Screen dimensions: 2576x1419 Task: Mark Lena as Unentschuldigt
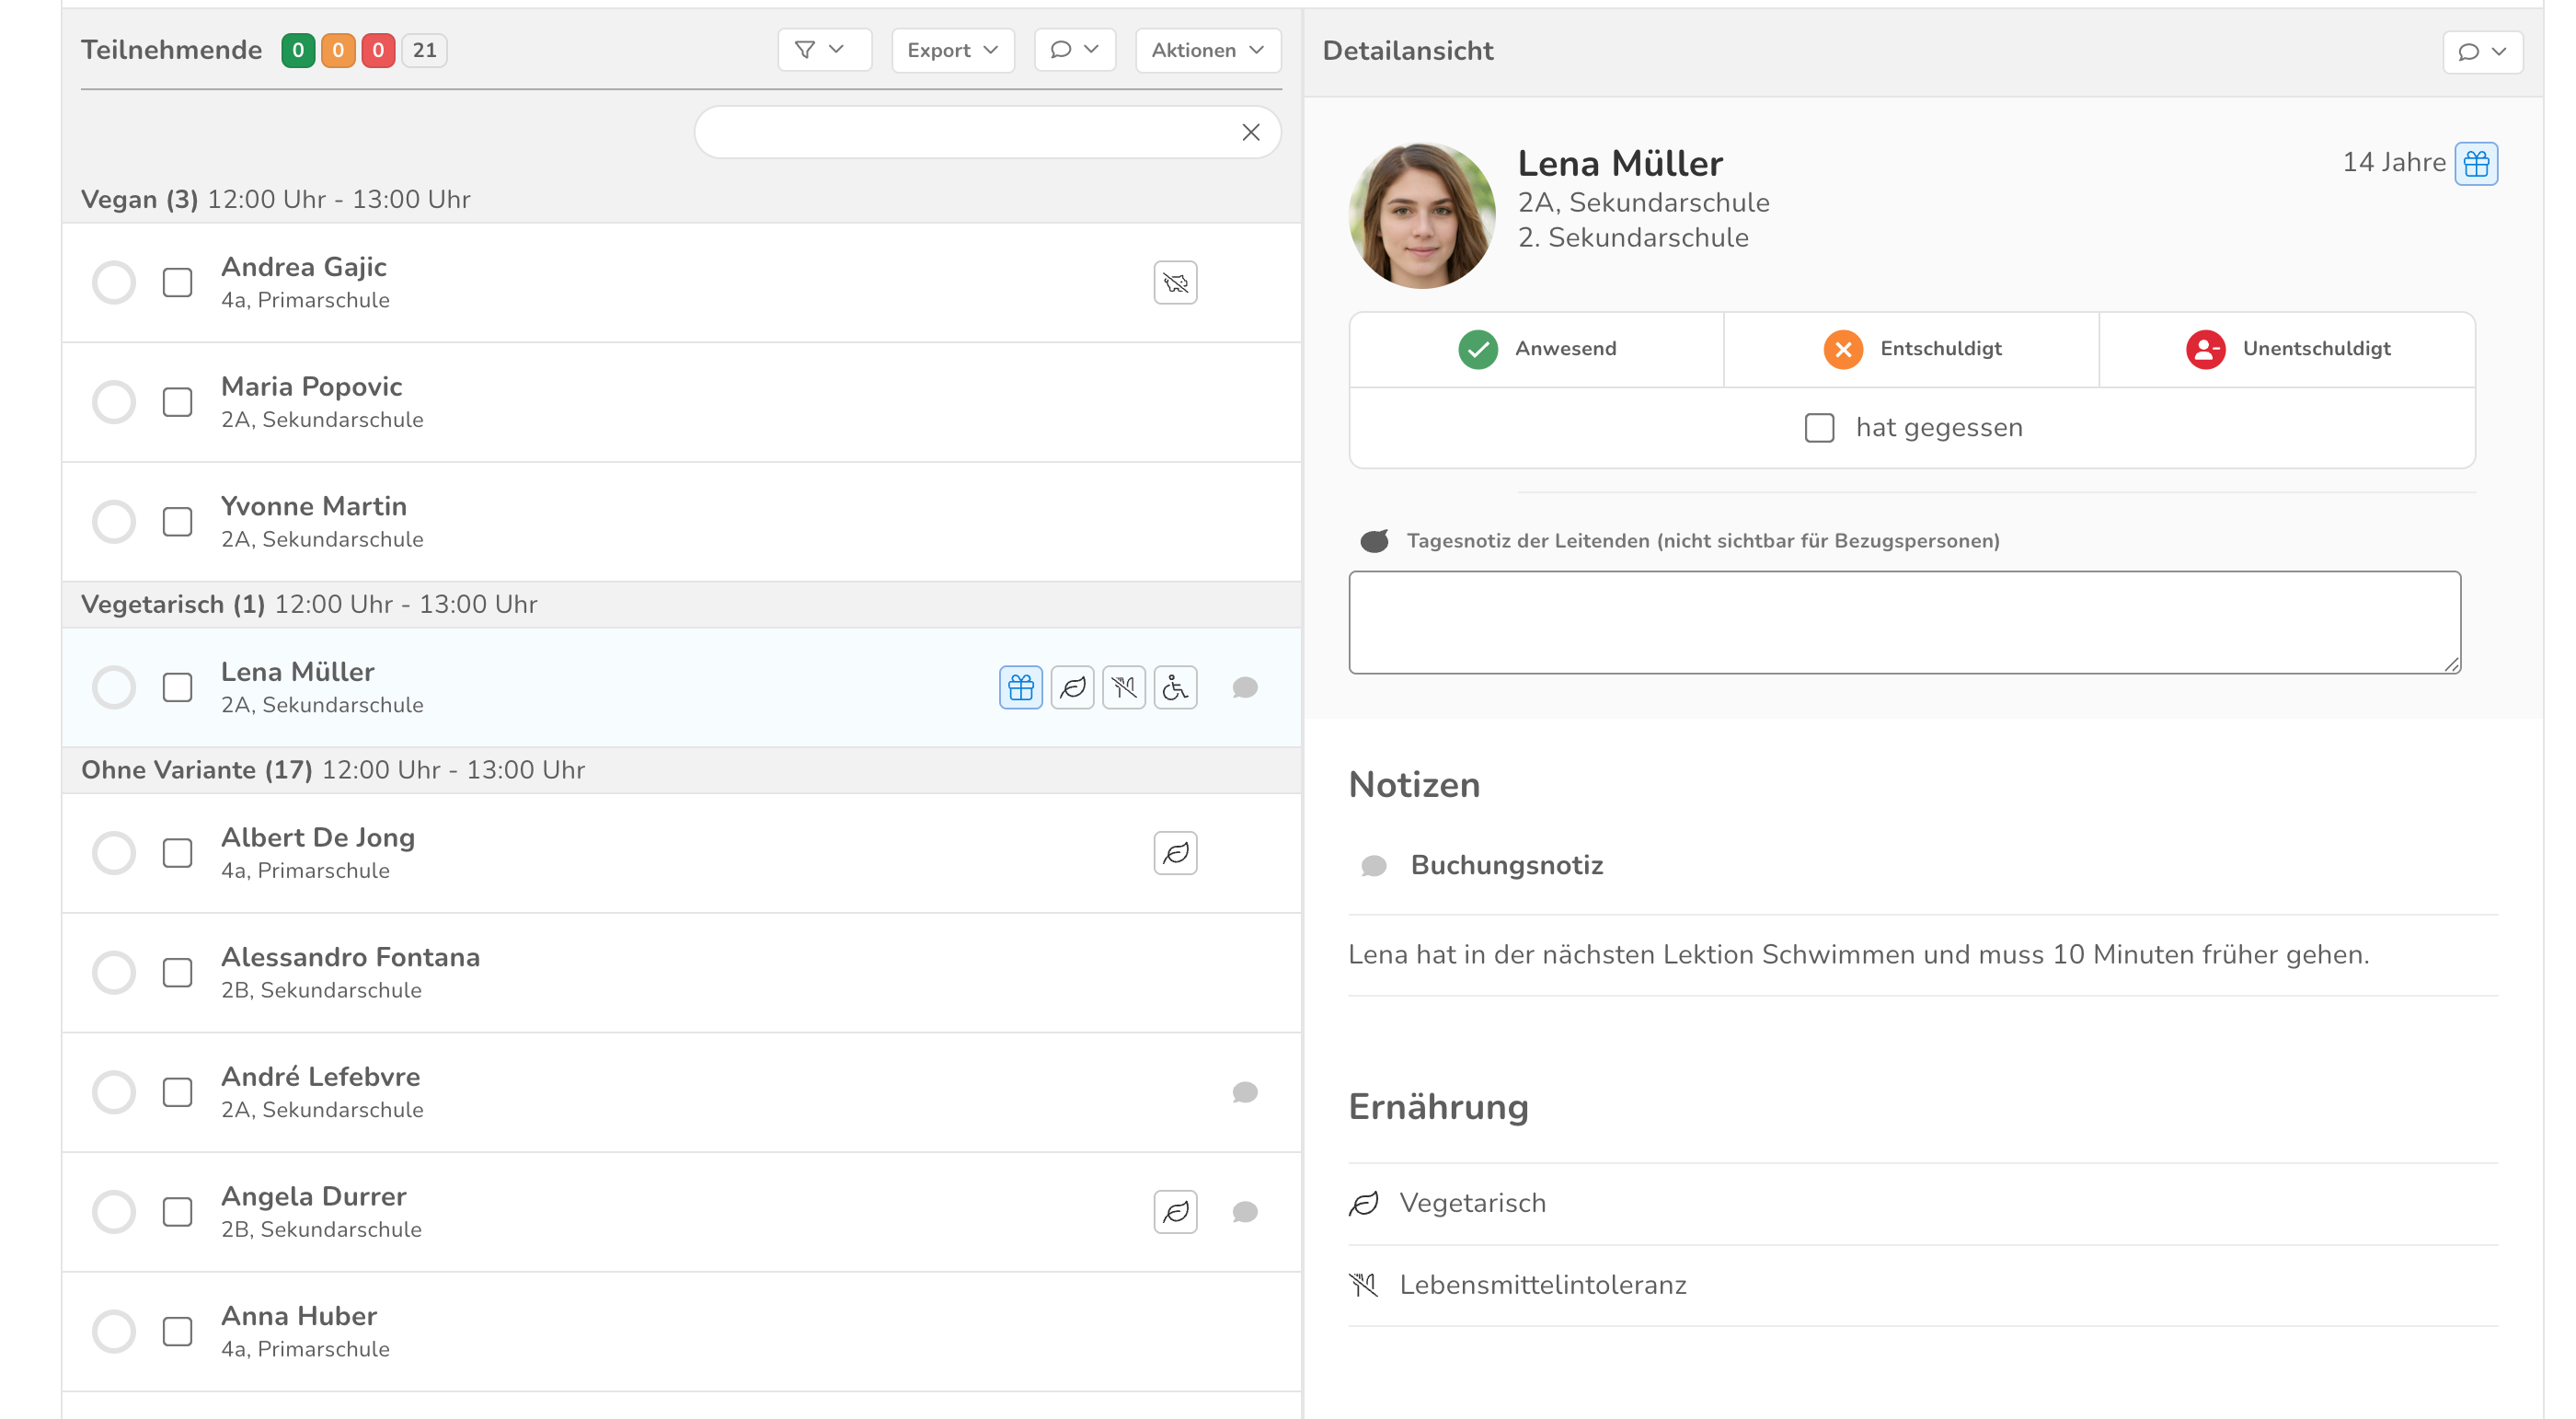click(x=2287, y=349)
